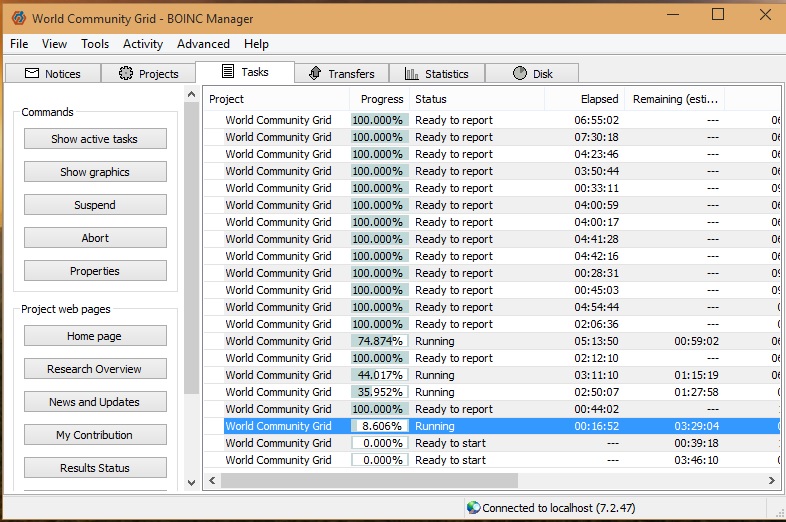
Task: Click the BOINC logo in title bar
Action: pyautogui.click(x=19, y=18)
